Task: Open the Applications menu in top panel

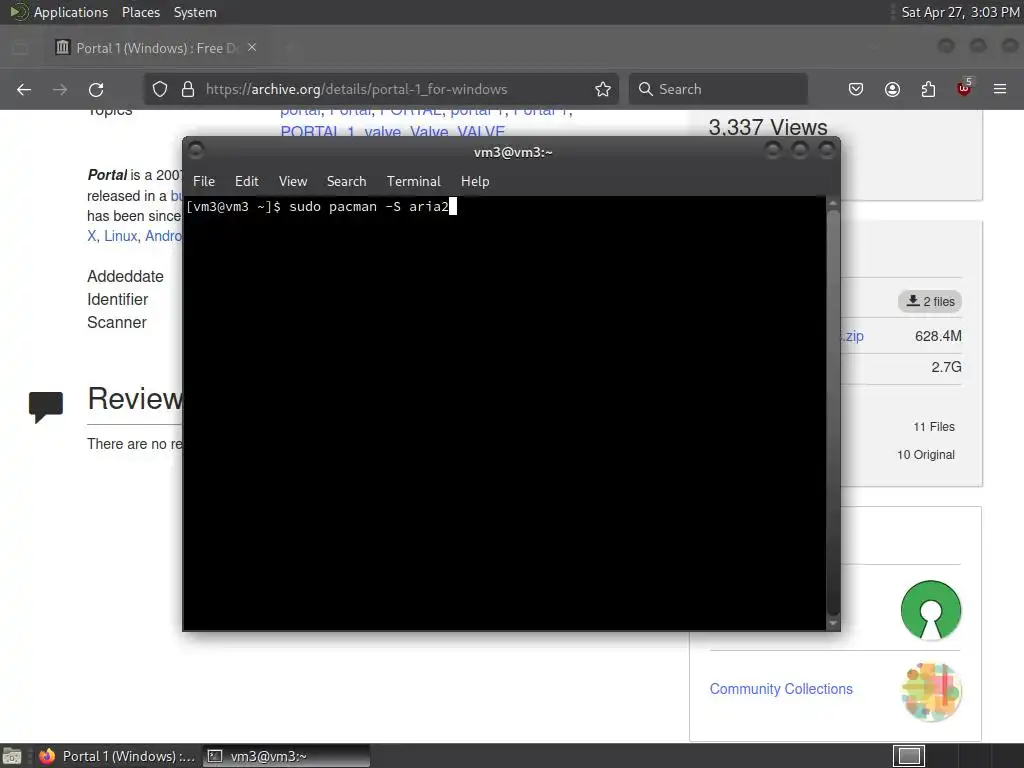Action: click(x=71, y=12)
